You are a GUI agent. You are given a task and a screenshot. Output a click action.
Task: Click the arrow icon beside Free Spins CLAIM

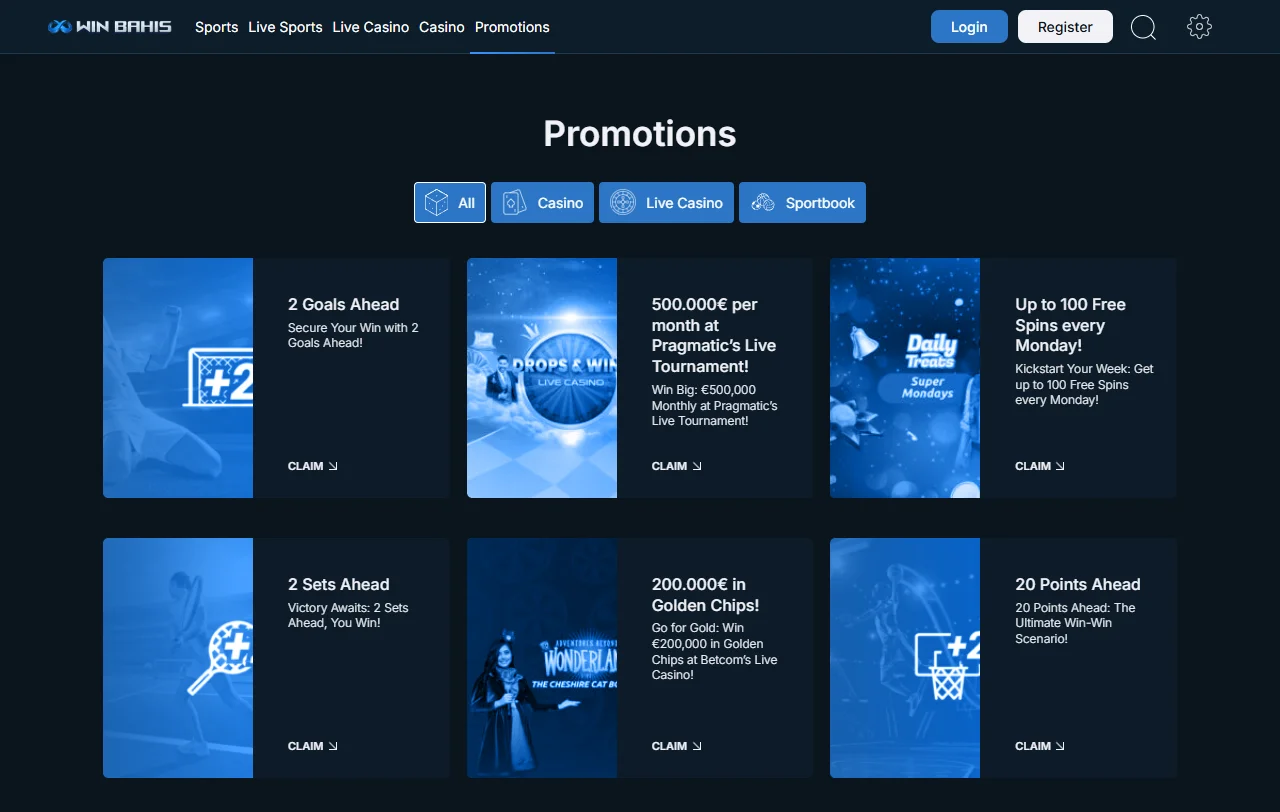(x=1060, y=466)
